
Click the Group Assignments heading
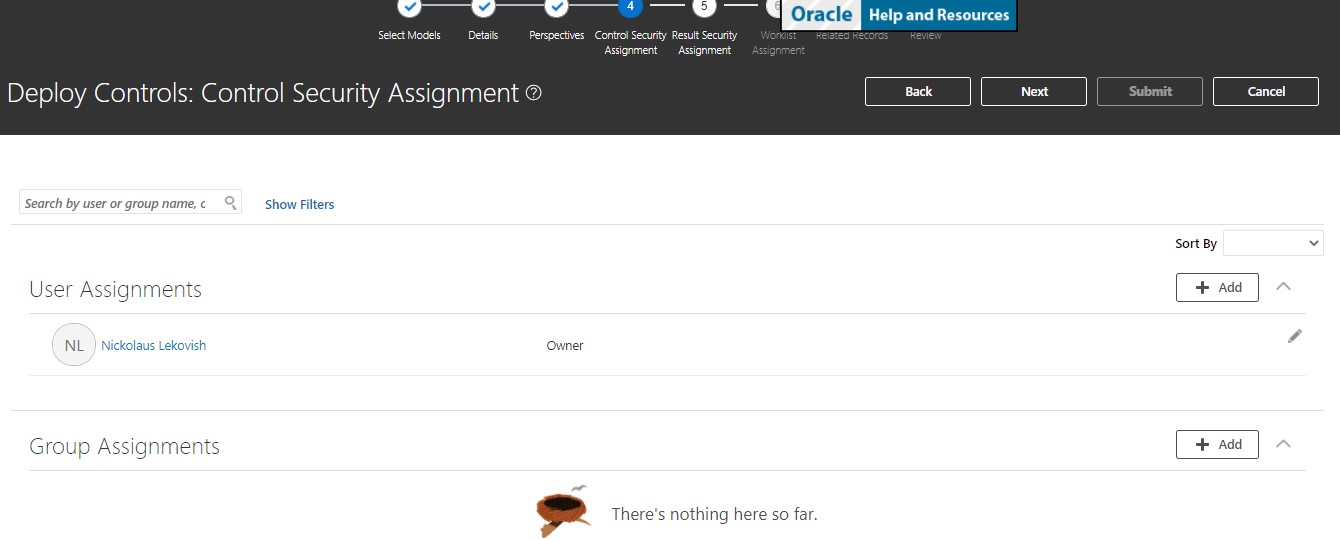click(x=125, y=446)
